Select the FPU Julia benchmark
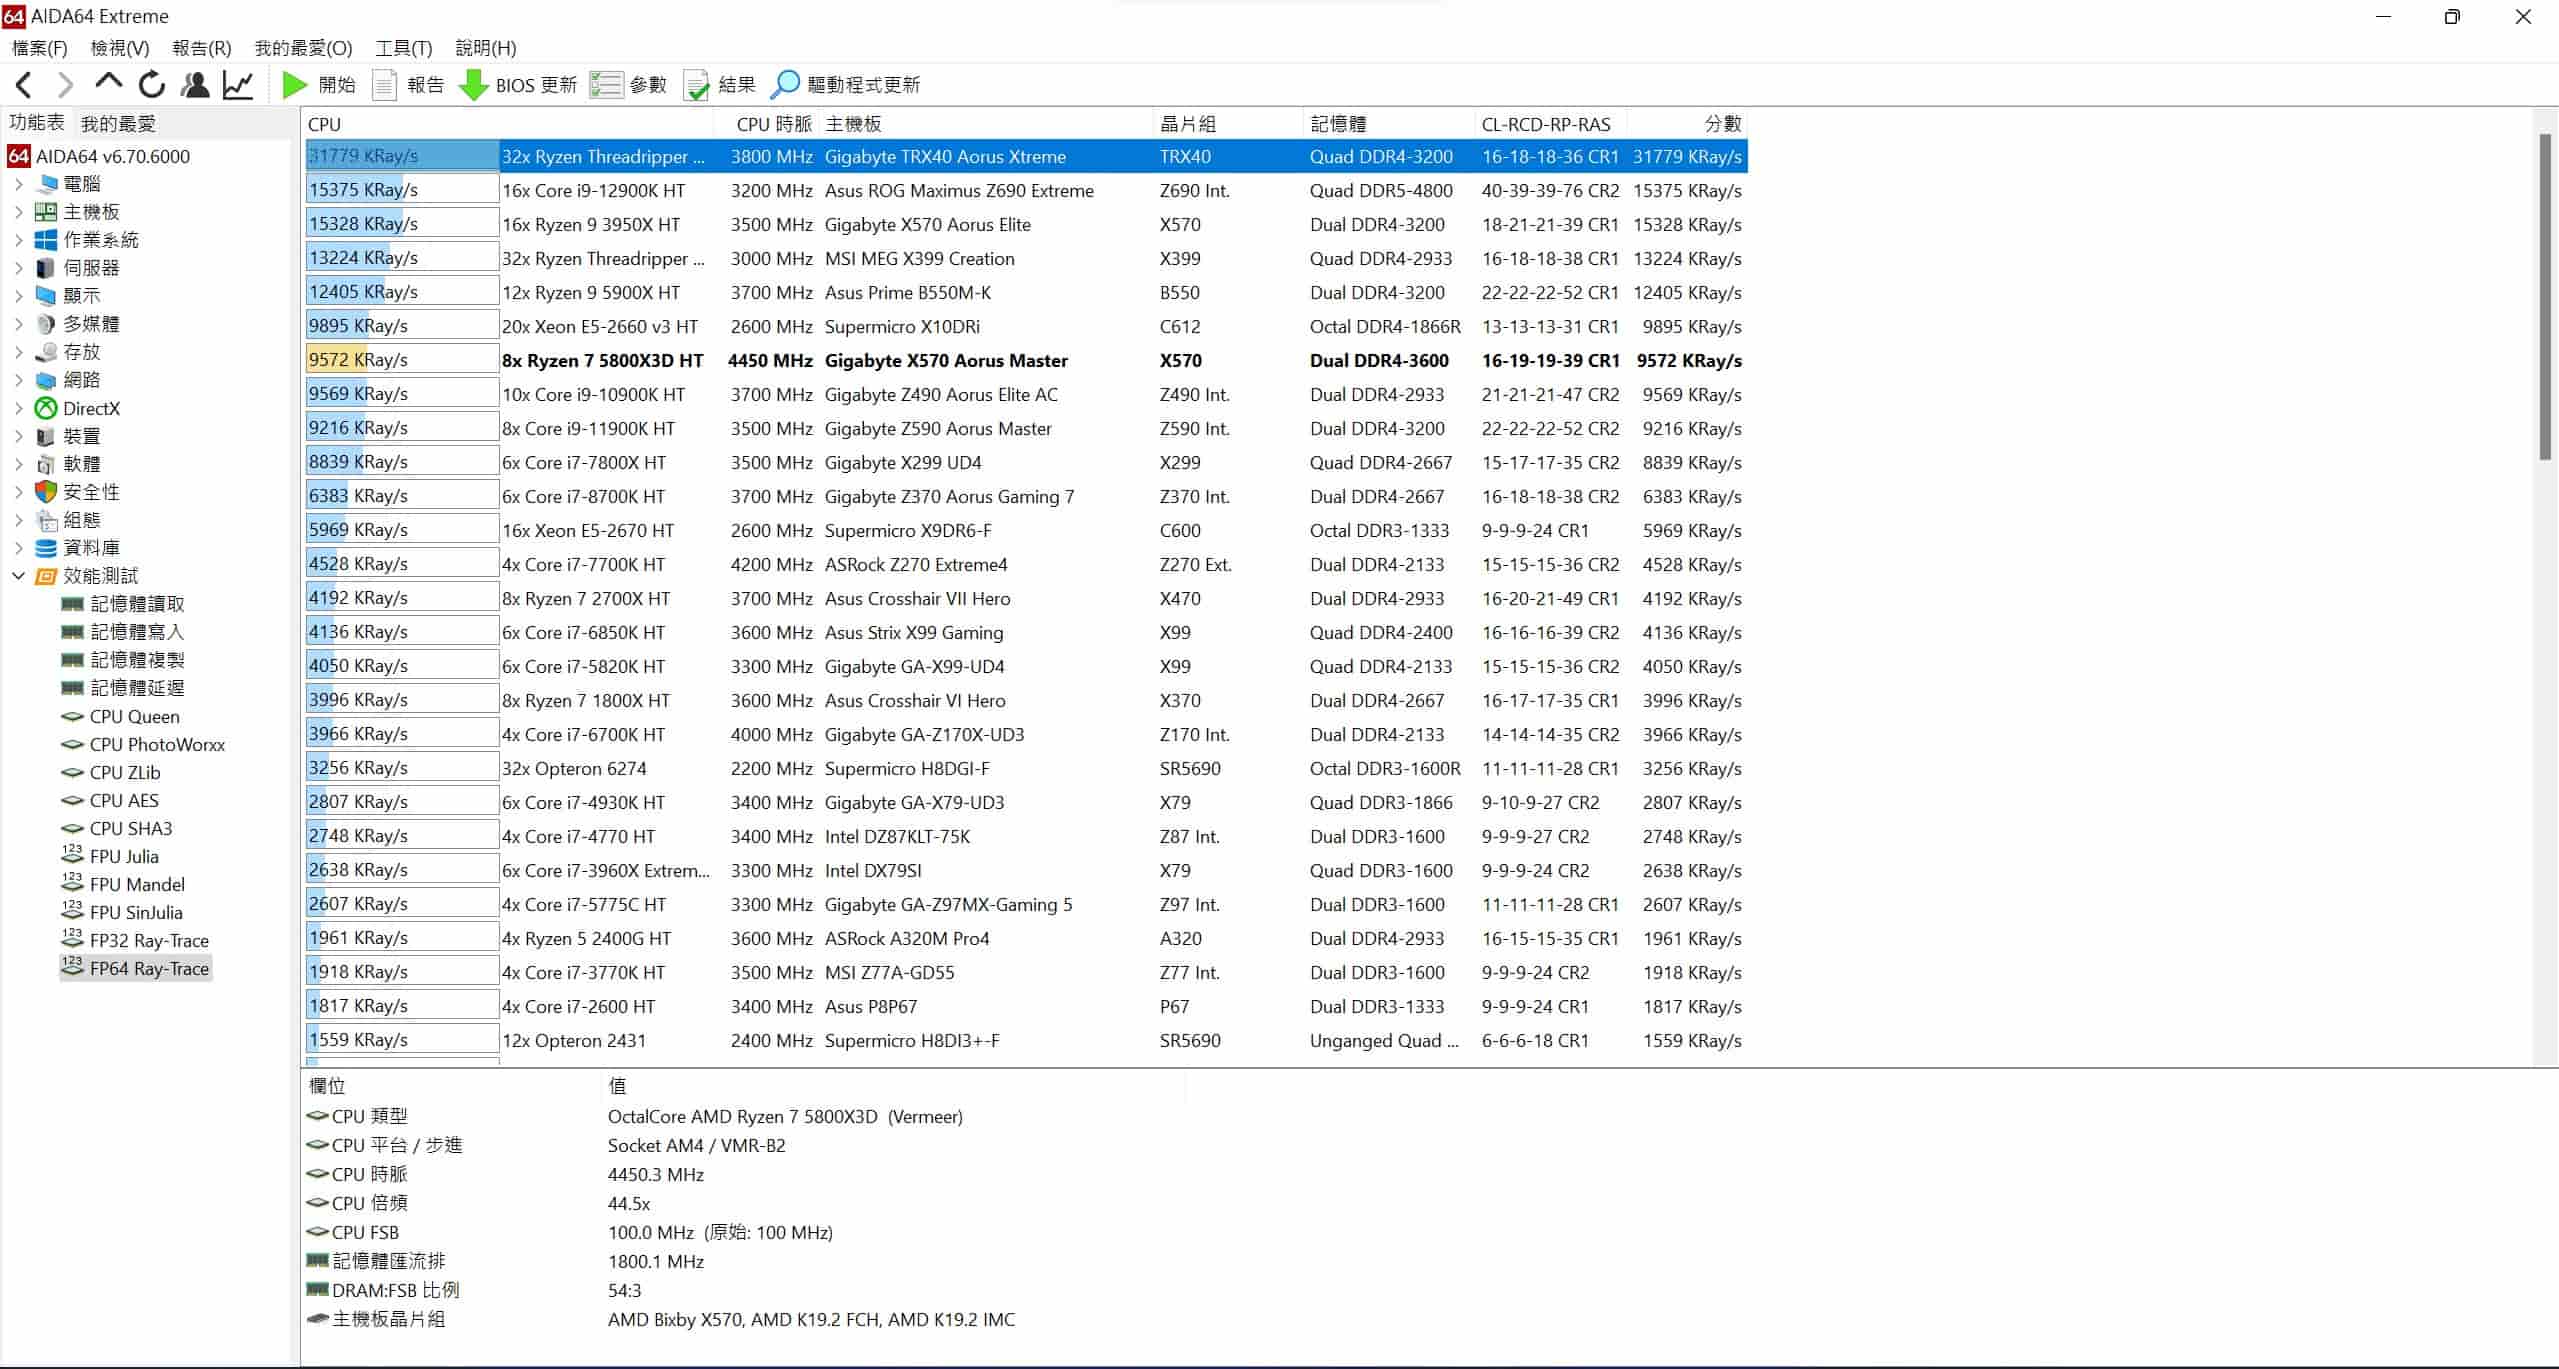Screen dimensions: 2559x1369 click(110, 856)
